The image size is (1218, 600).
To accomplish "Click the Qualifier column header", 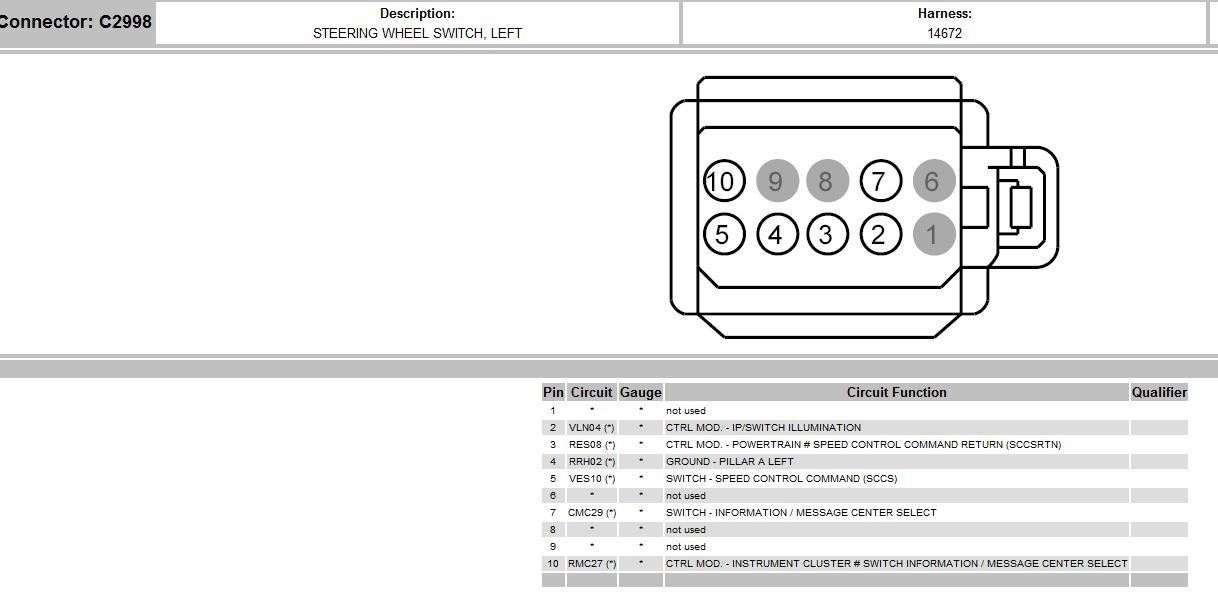I will click(x=1159, y=392).
